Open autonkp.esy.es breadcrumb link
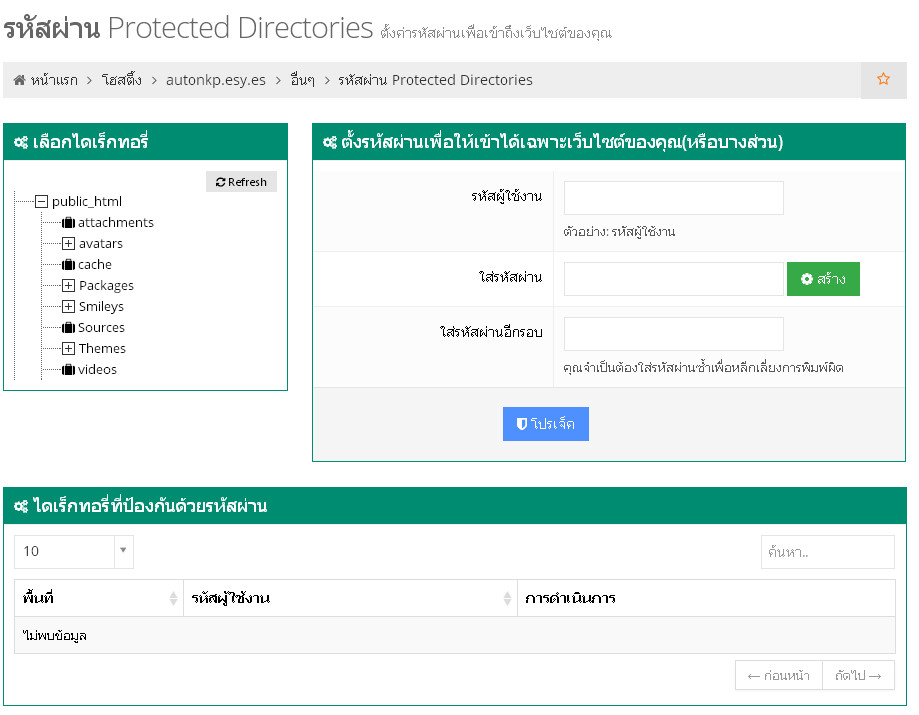This screenshot has width=919, height=715. click(x=216, y=80)
